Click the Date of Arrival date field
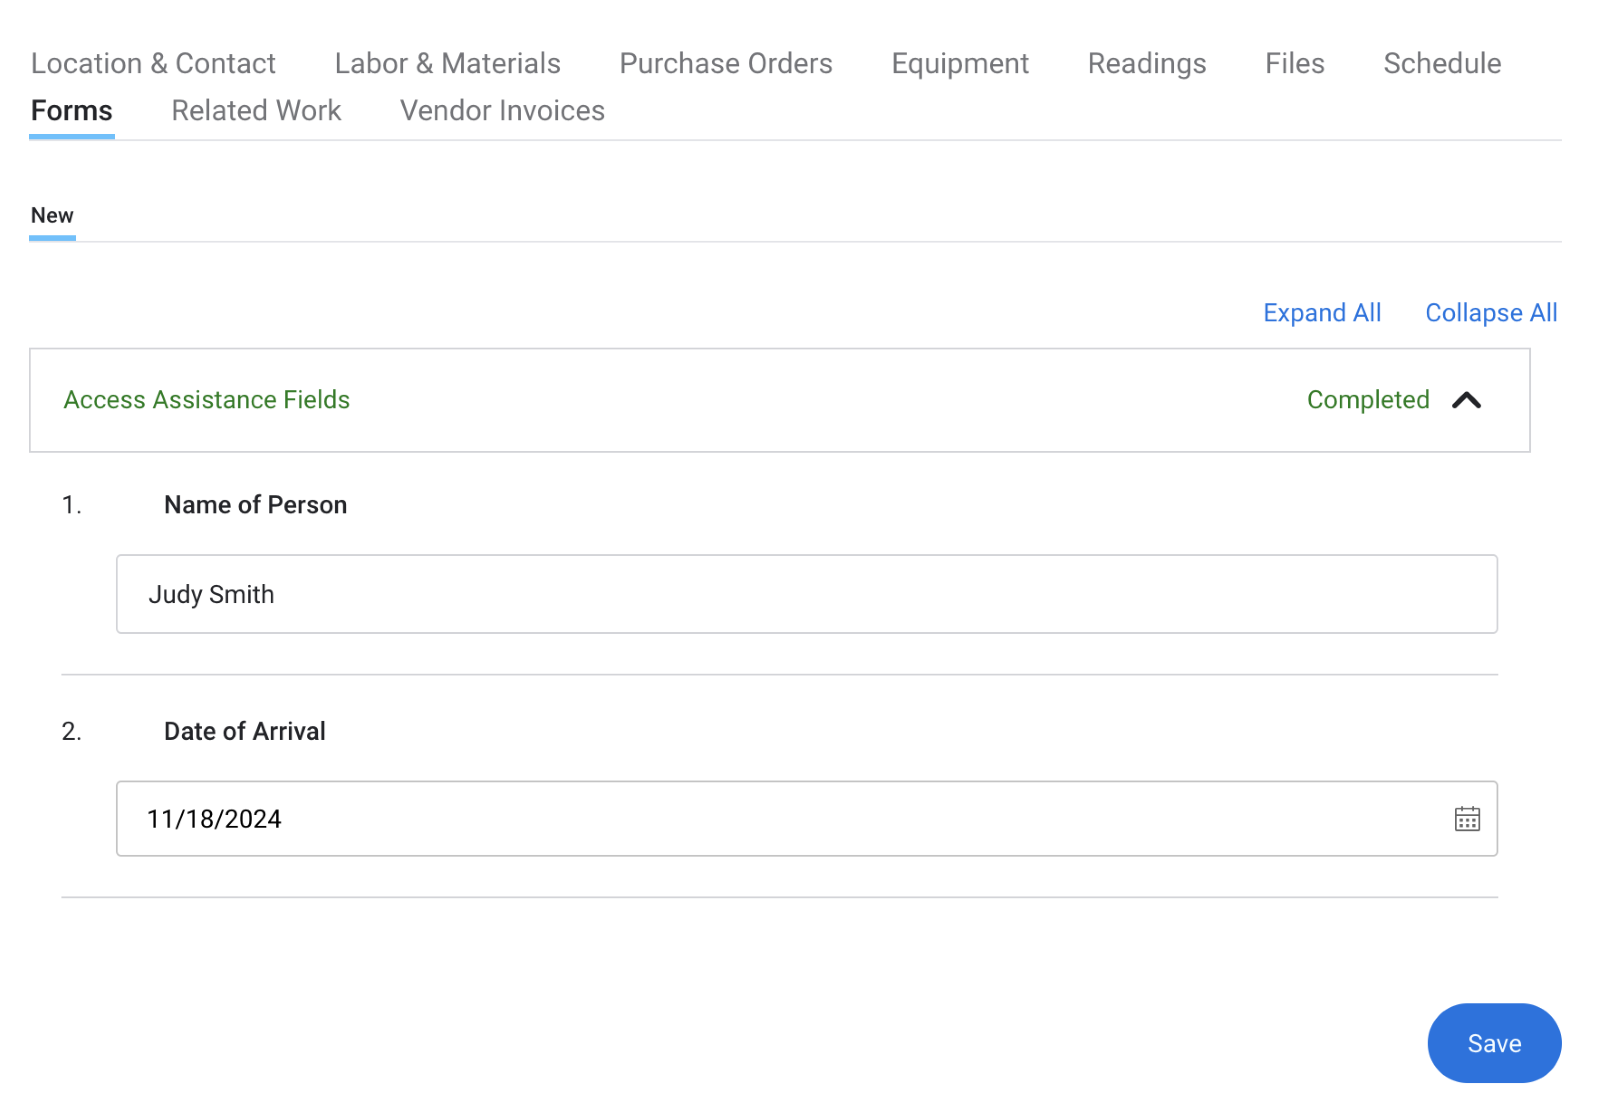1600x1114 pixels. pos(780,819)
